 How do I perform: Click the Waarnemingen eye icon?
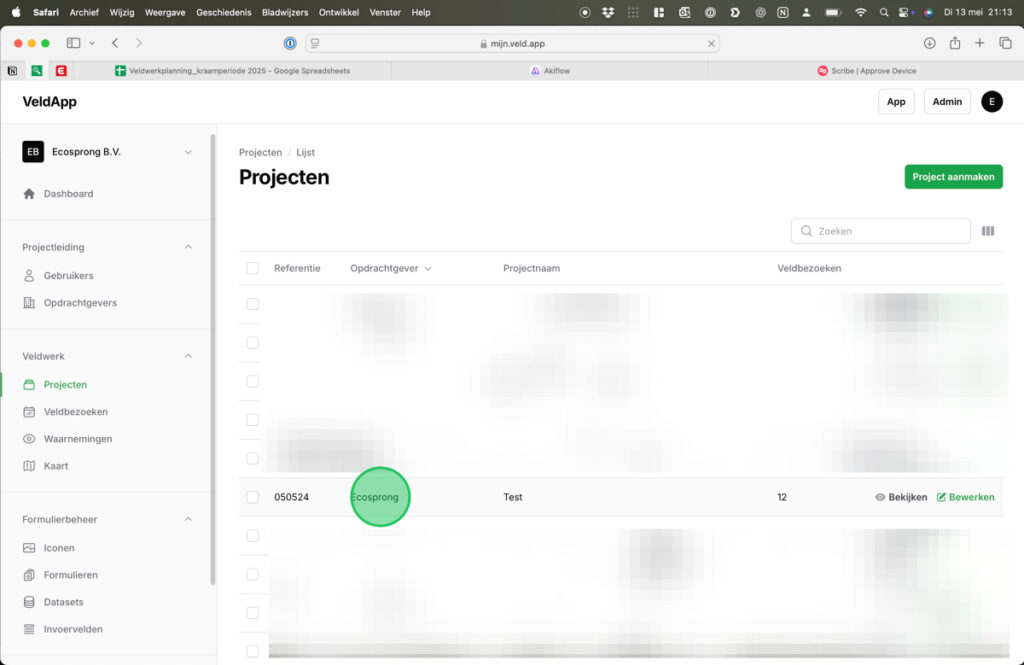(29, 439)
